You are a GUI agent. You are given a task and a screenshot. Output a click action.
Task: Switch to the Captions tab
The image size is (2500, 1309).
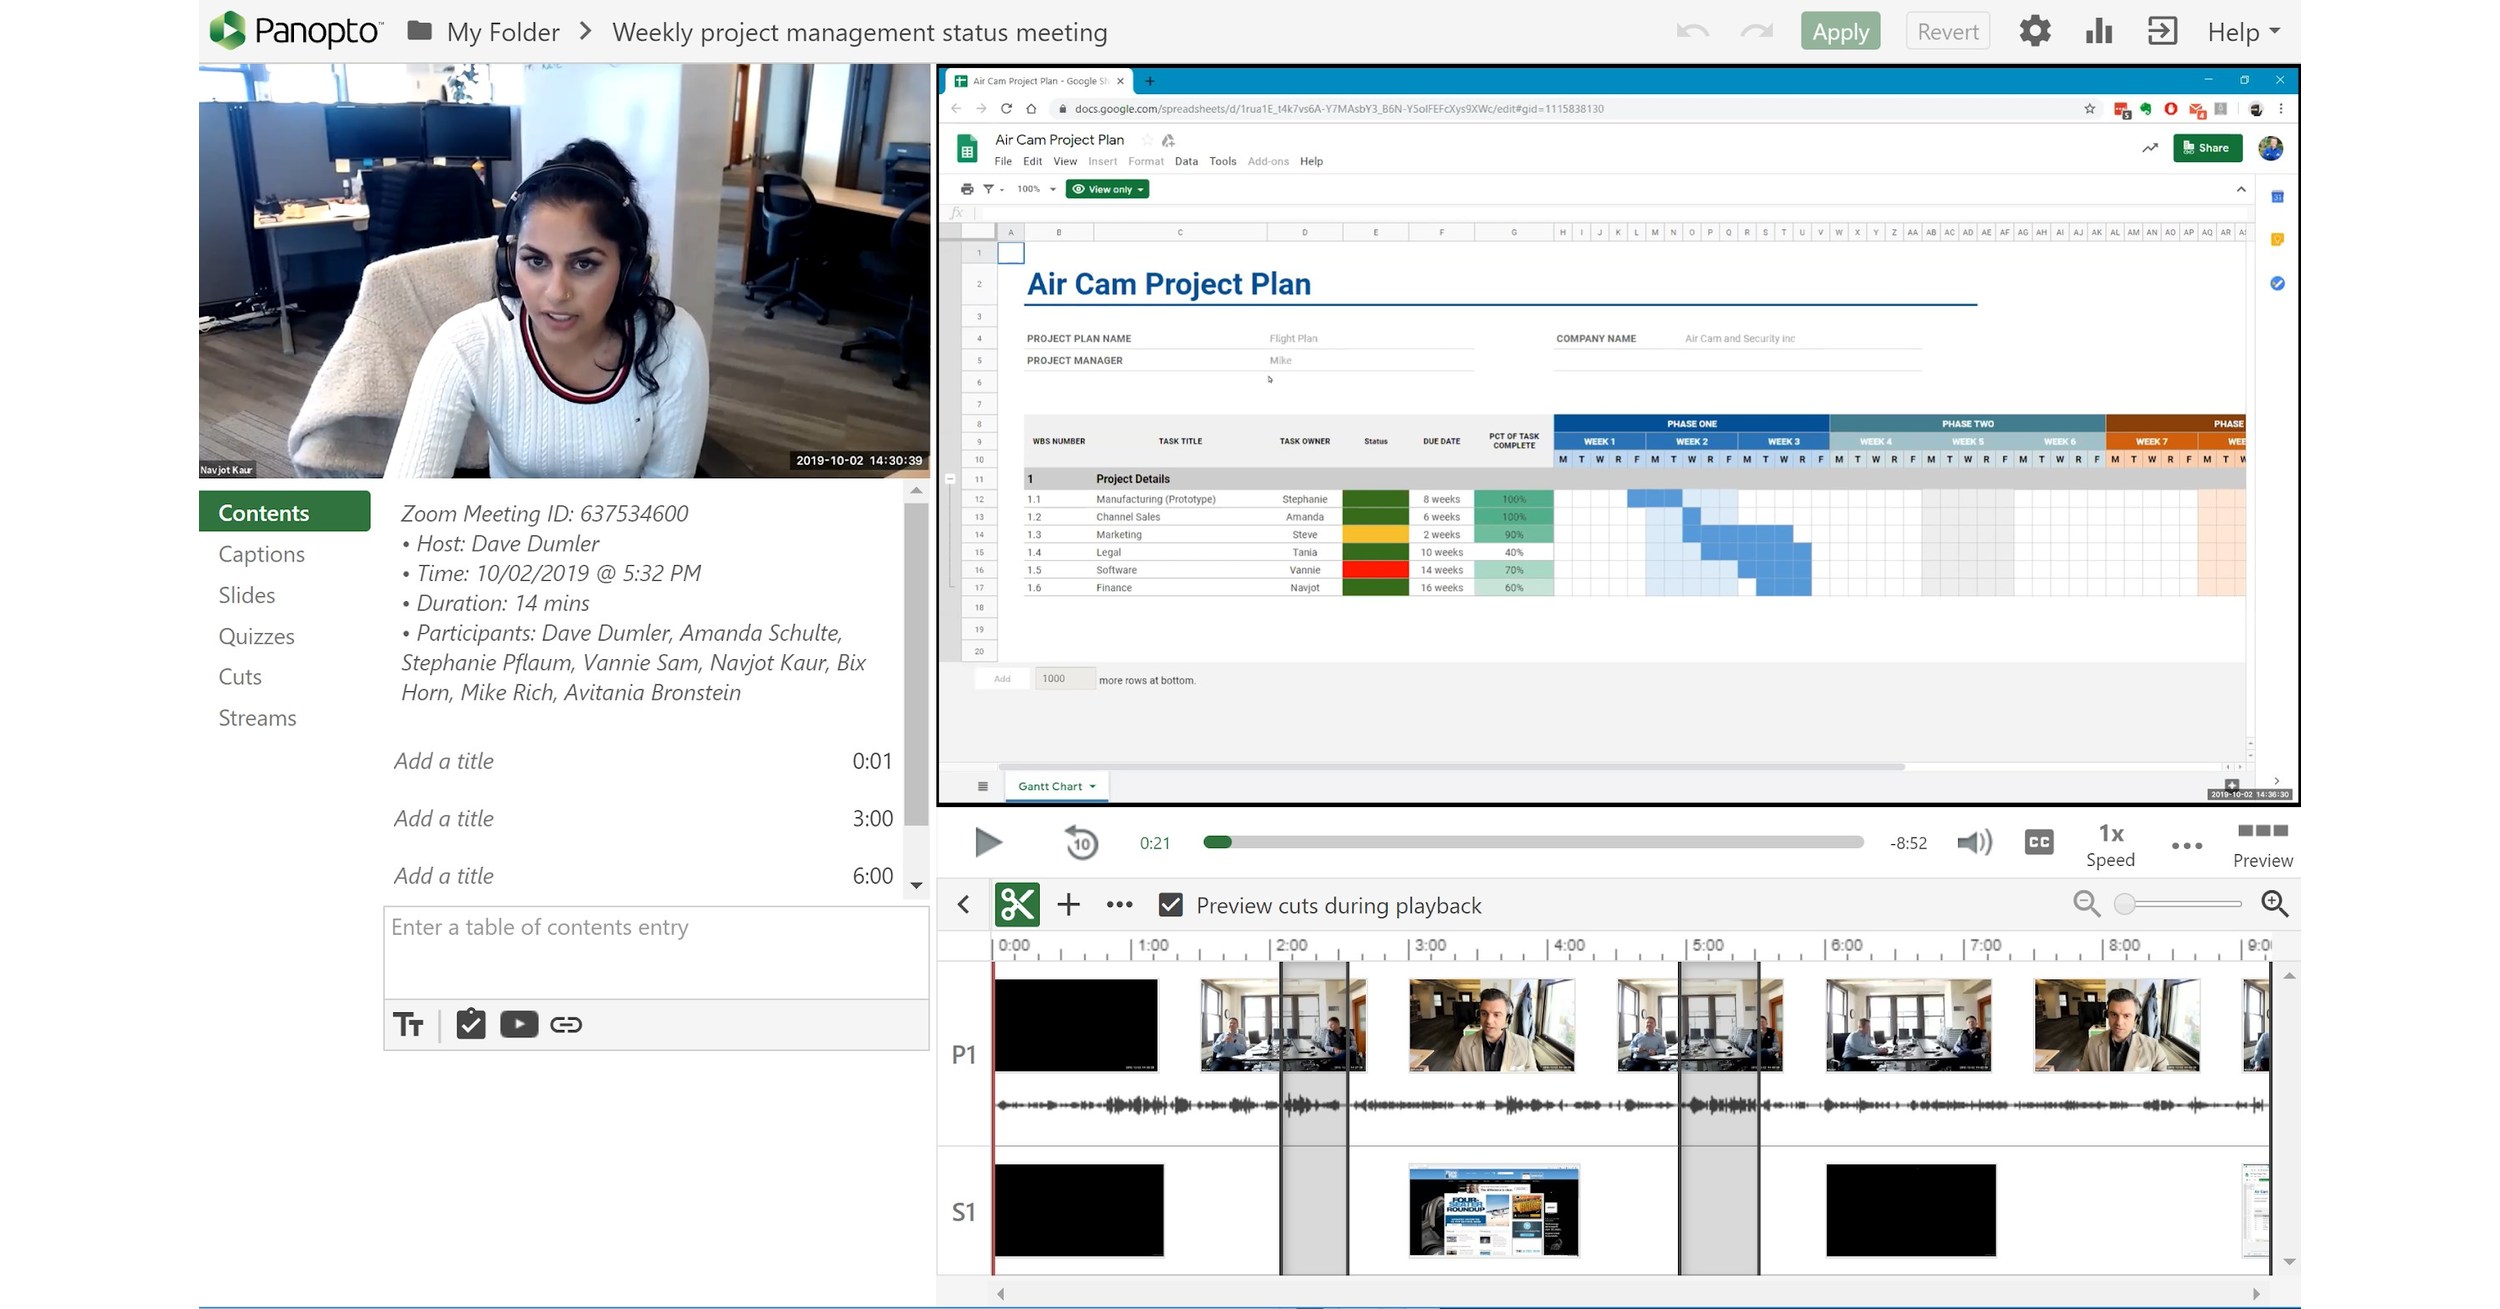tap(261, 553)
